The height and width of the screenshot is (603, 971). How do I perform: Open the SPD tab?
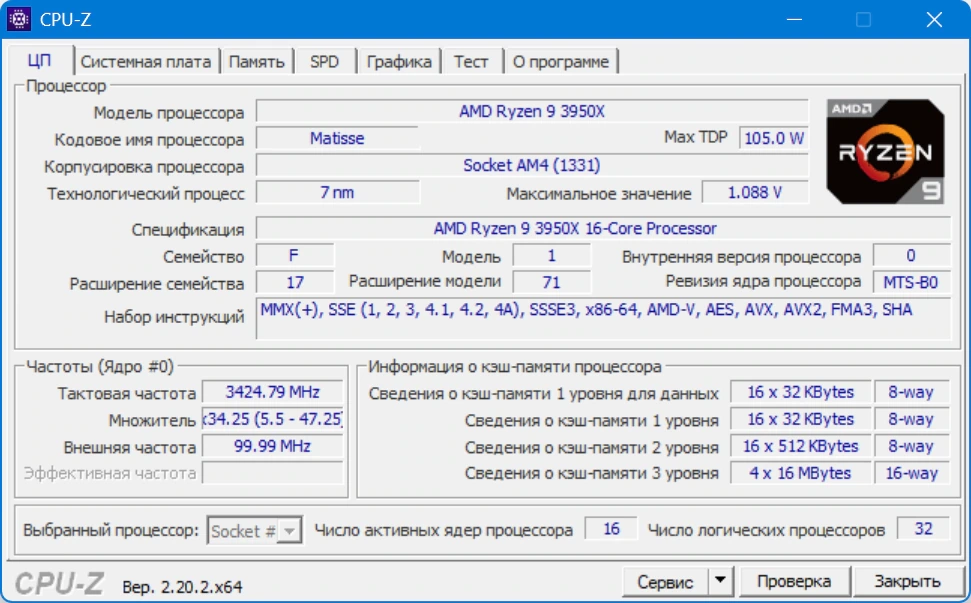pyautogui.click(x=324, y=62)
